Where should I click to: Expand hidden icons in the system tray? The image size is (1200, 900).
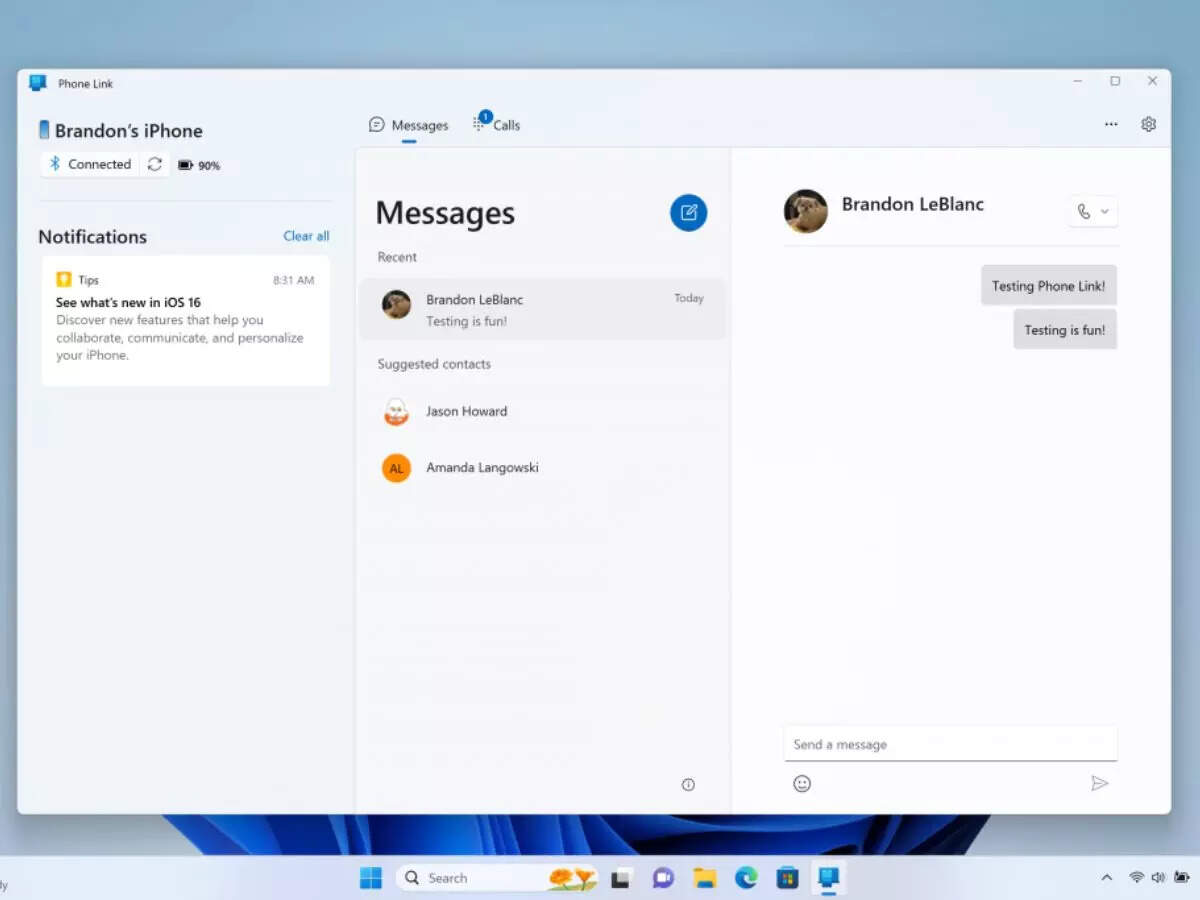(x=1107, y=877)
